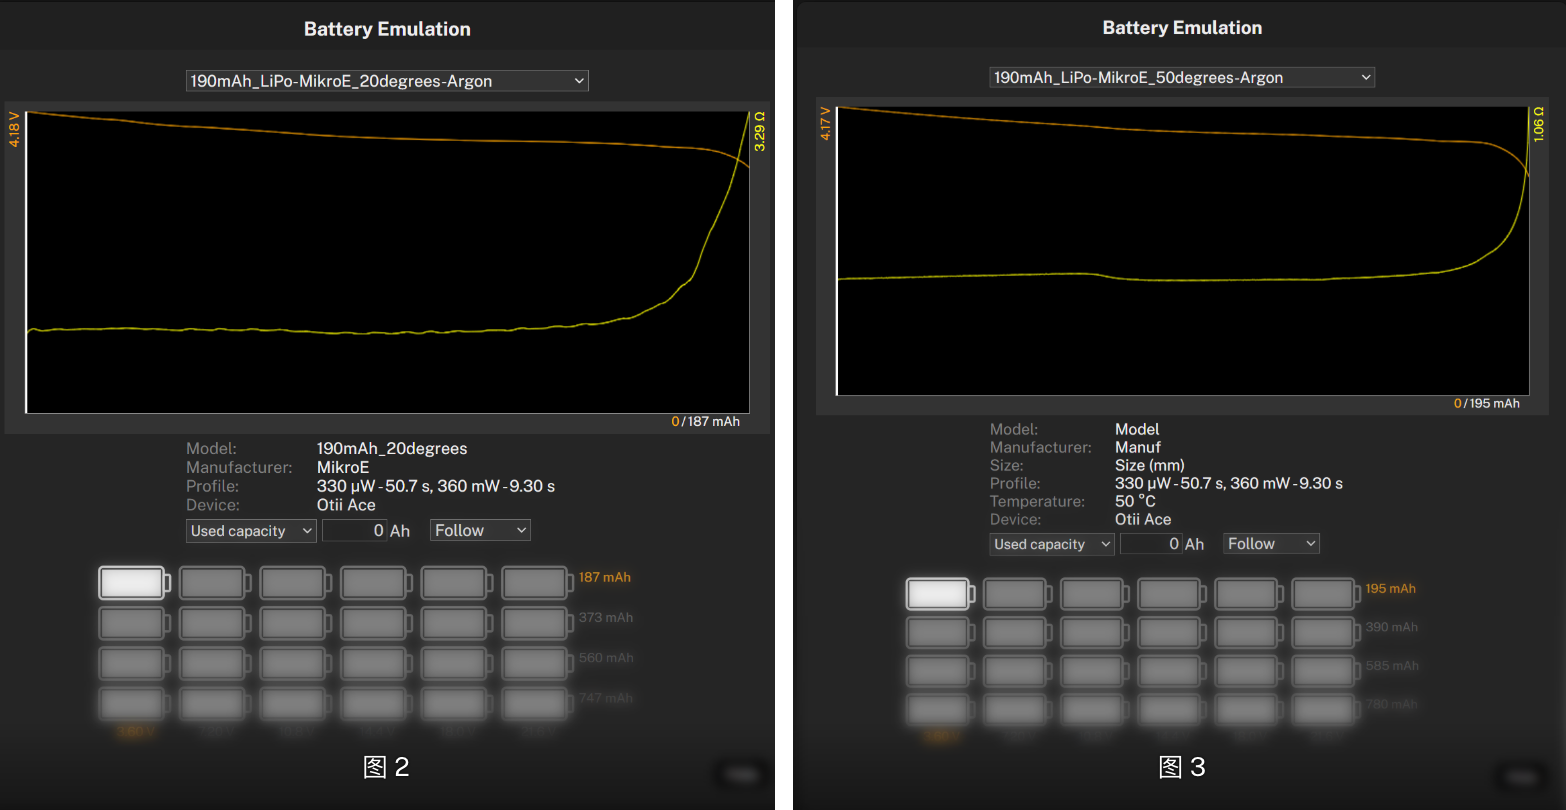Choose third battery in the 390 mAh row
Screen dimensions: 1566x810
click(1095, 632)
